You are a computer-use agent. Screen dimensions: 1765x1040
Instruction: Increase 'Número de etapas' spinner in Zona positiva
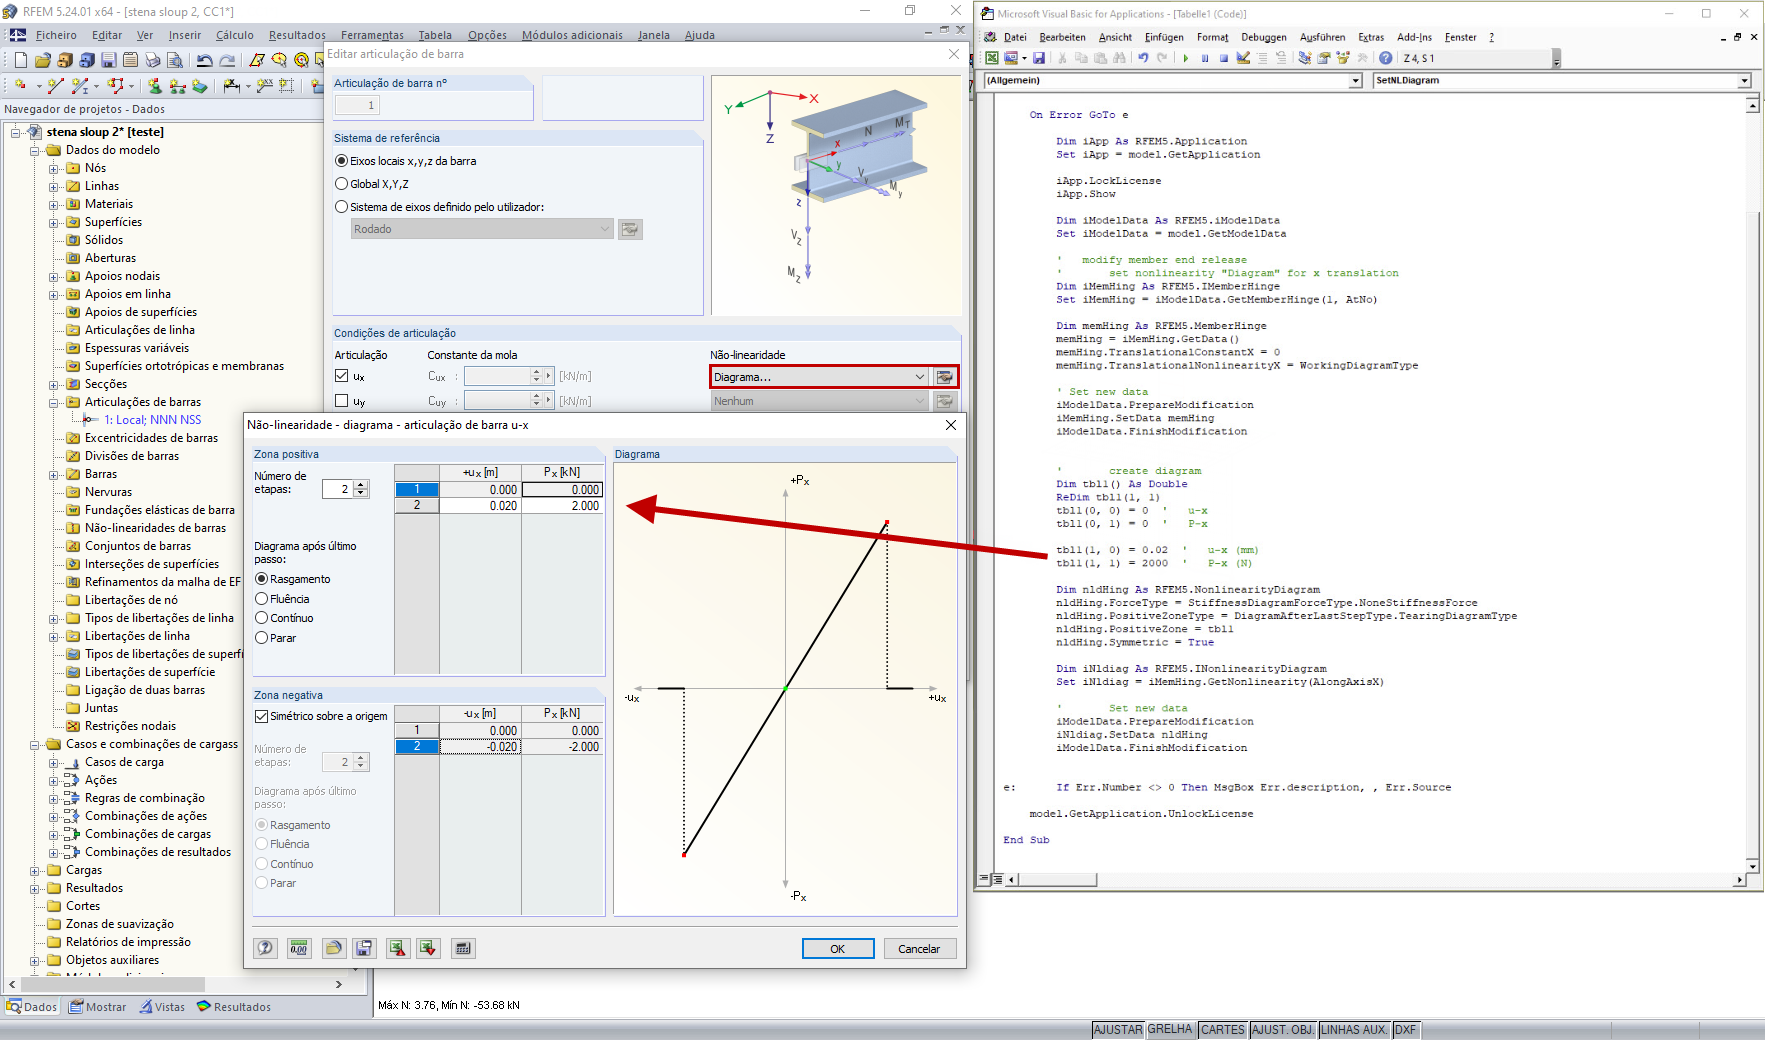point(362,485)
